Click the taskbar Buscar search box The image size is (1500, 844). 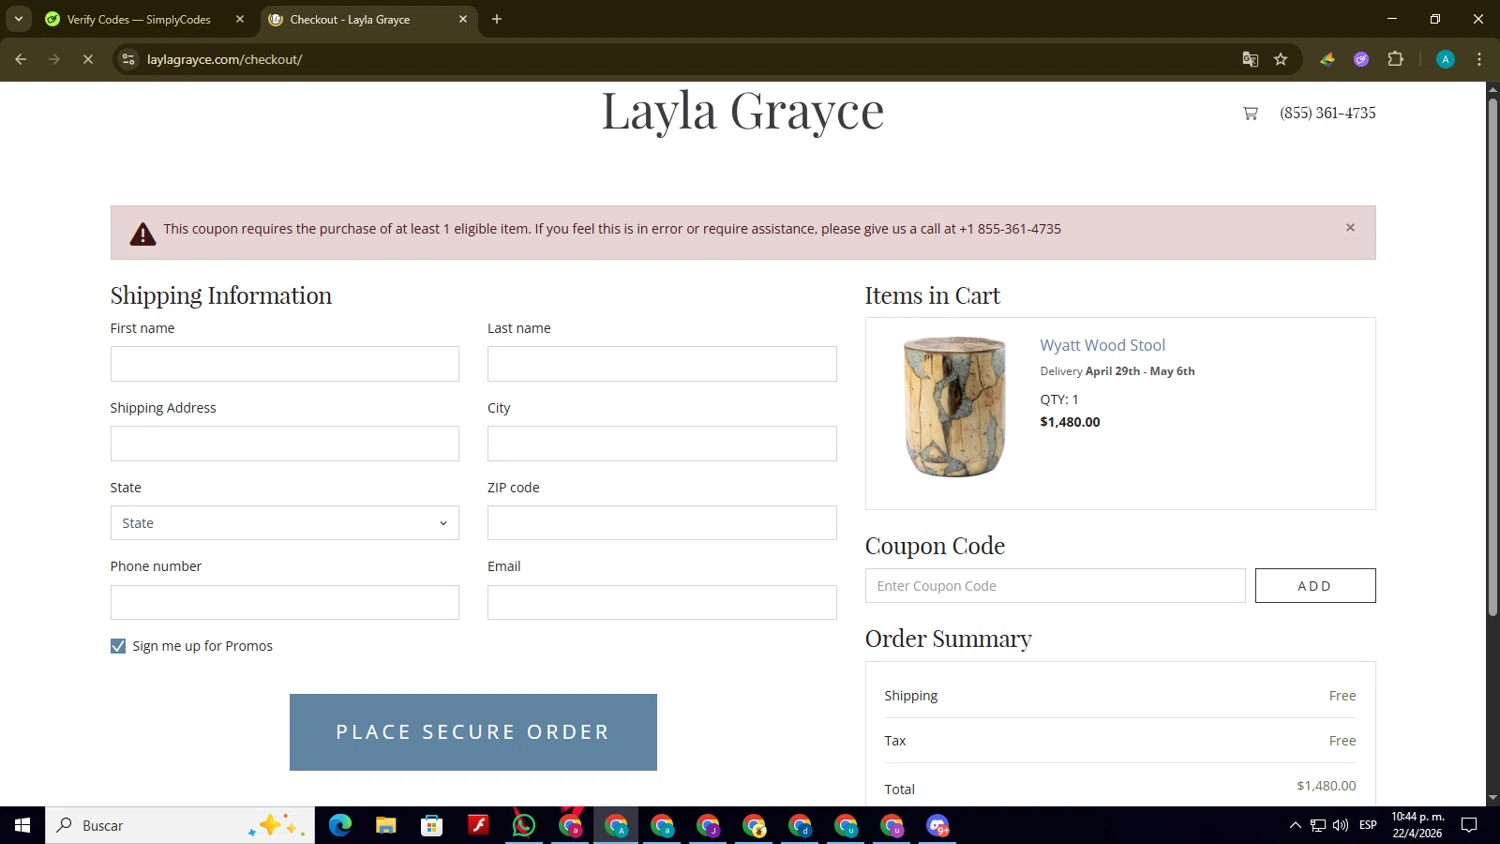[x=180, y=825]
